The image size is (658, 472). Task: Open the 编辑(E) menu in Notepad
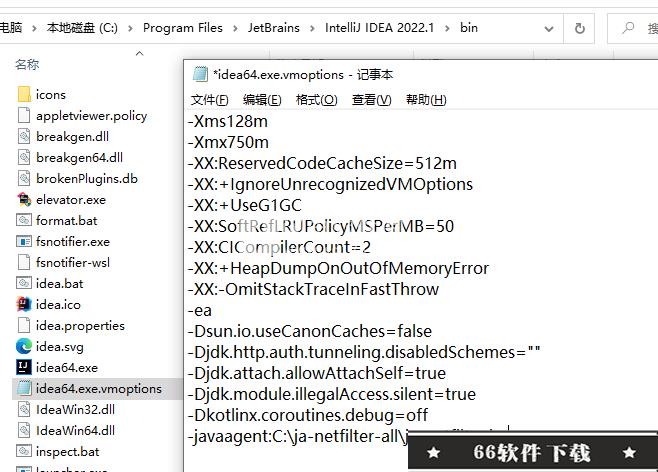pyautogui.click(x=262, y=100)
